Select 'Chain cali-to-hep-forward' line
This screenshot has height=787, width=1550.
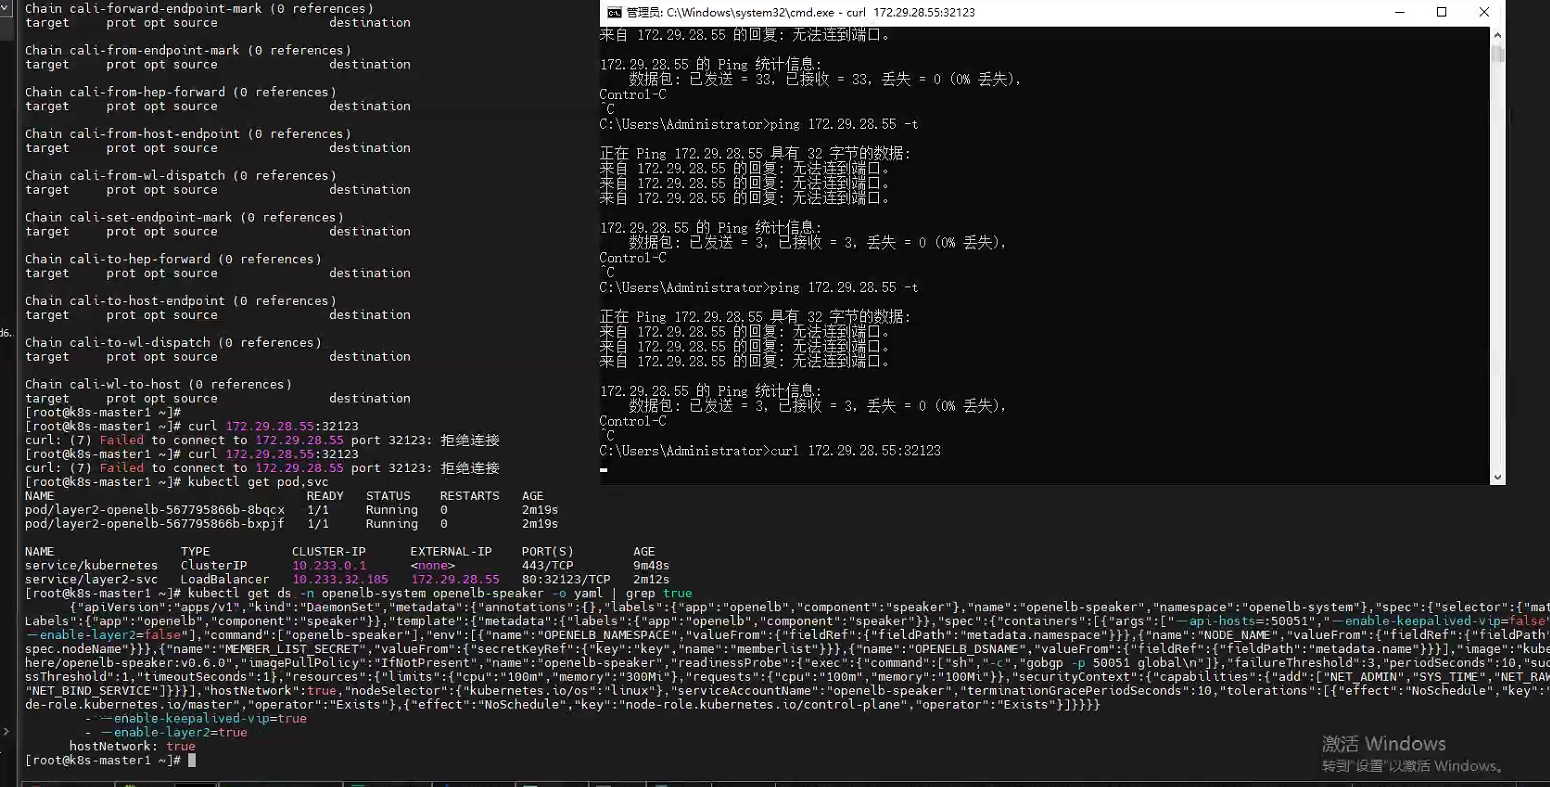coord(173,259)
